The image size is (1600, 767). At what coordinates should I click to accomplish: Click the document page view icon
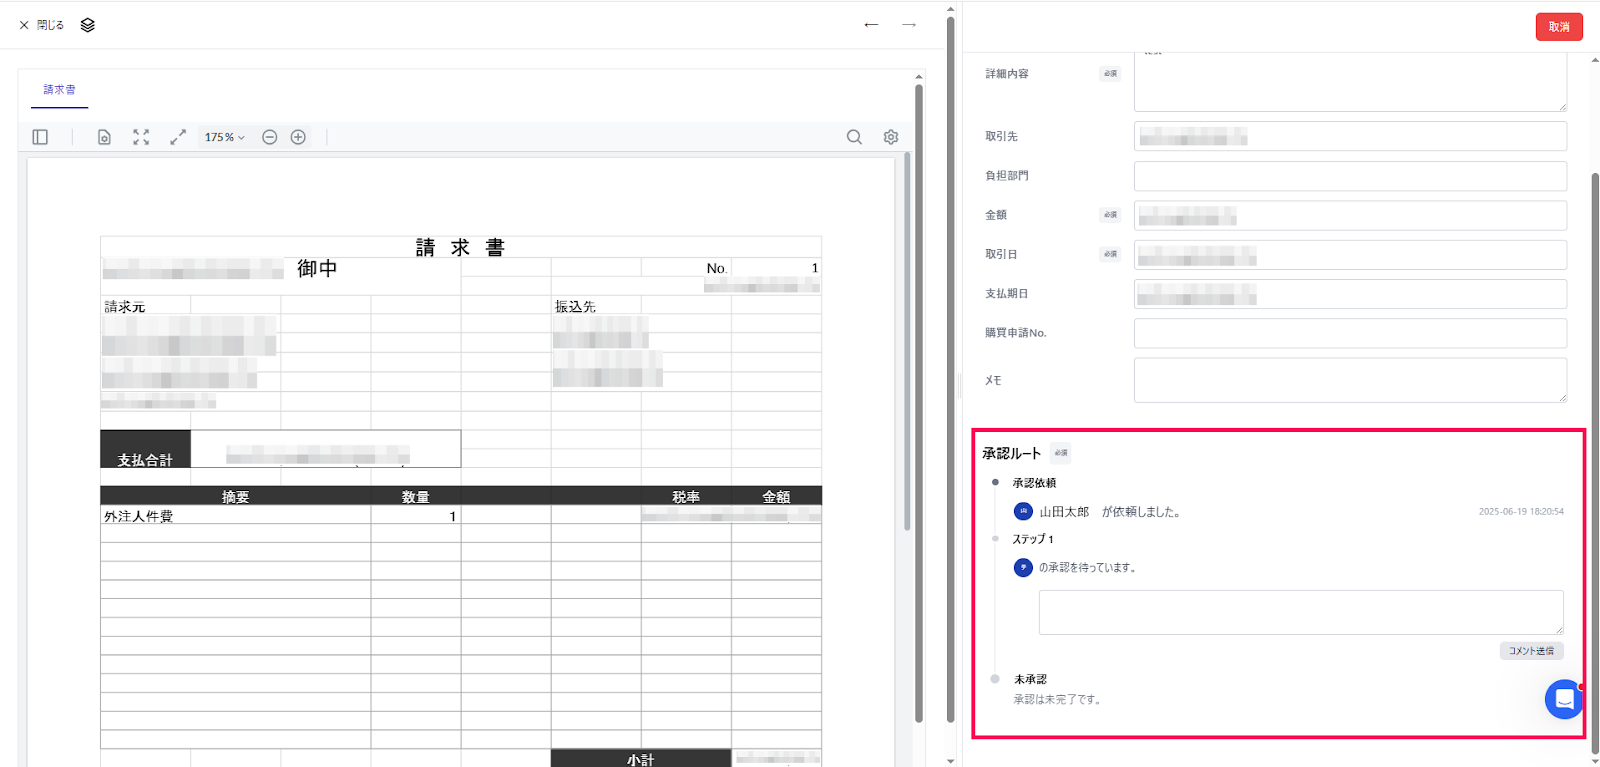pos(104,137)
